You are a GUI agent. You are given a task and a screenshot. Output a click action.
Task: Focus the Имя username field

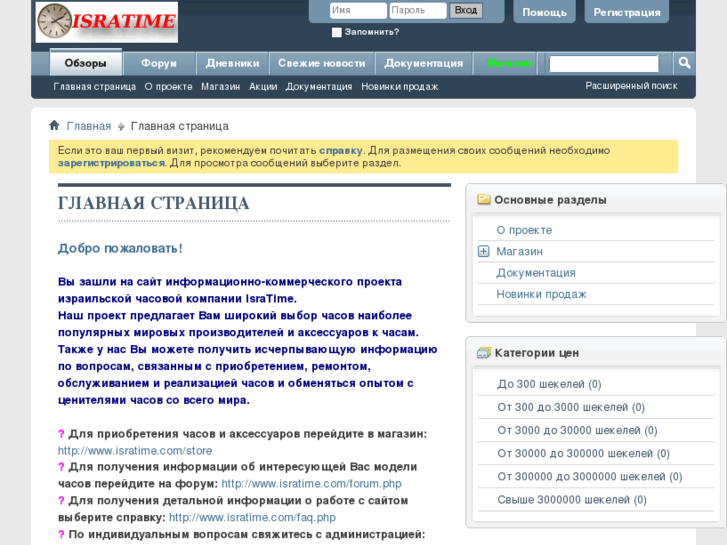point(358,10)
